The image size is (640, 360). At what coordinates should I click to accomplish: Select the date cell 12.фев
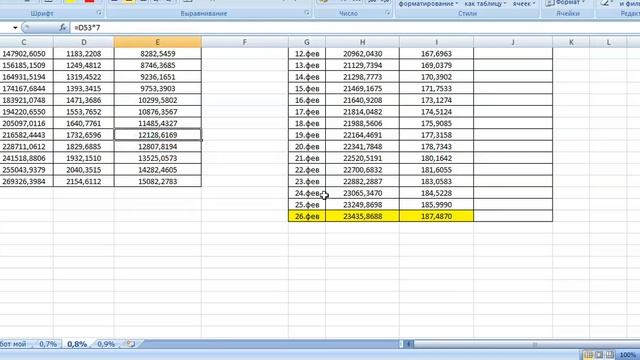tap(307, 53)
